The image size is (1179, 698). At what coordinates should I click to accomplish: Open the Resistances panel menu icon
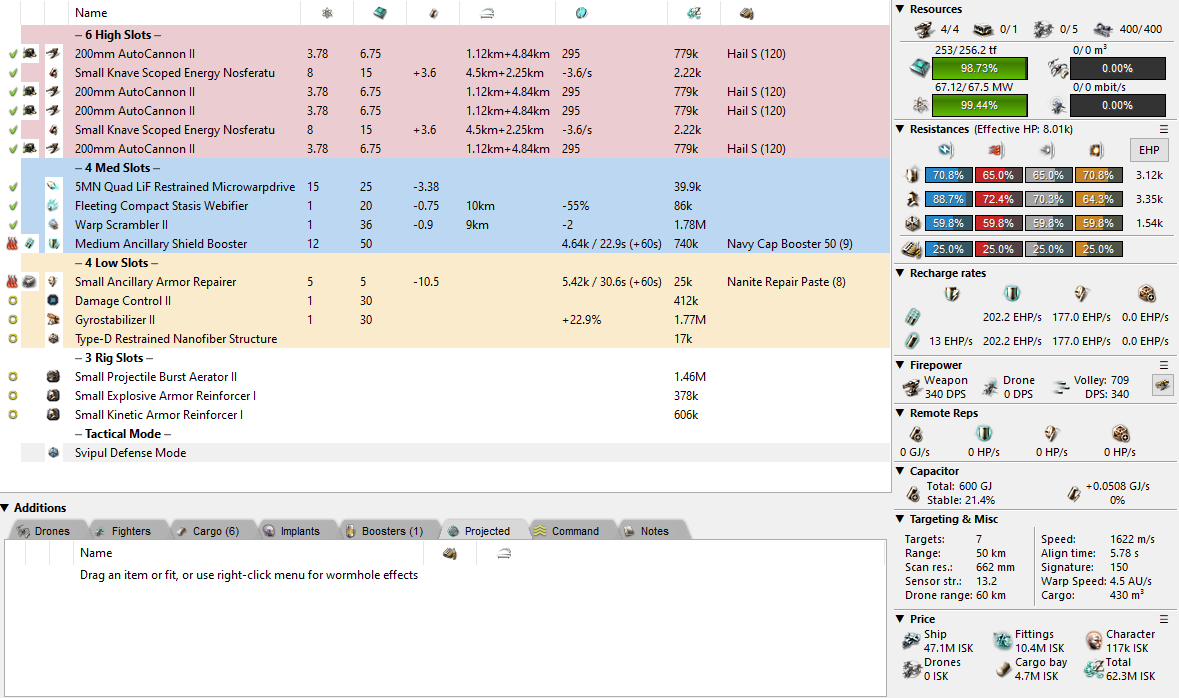pos(1163,129)
